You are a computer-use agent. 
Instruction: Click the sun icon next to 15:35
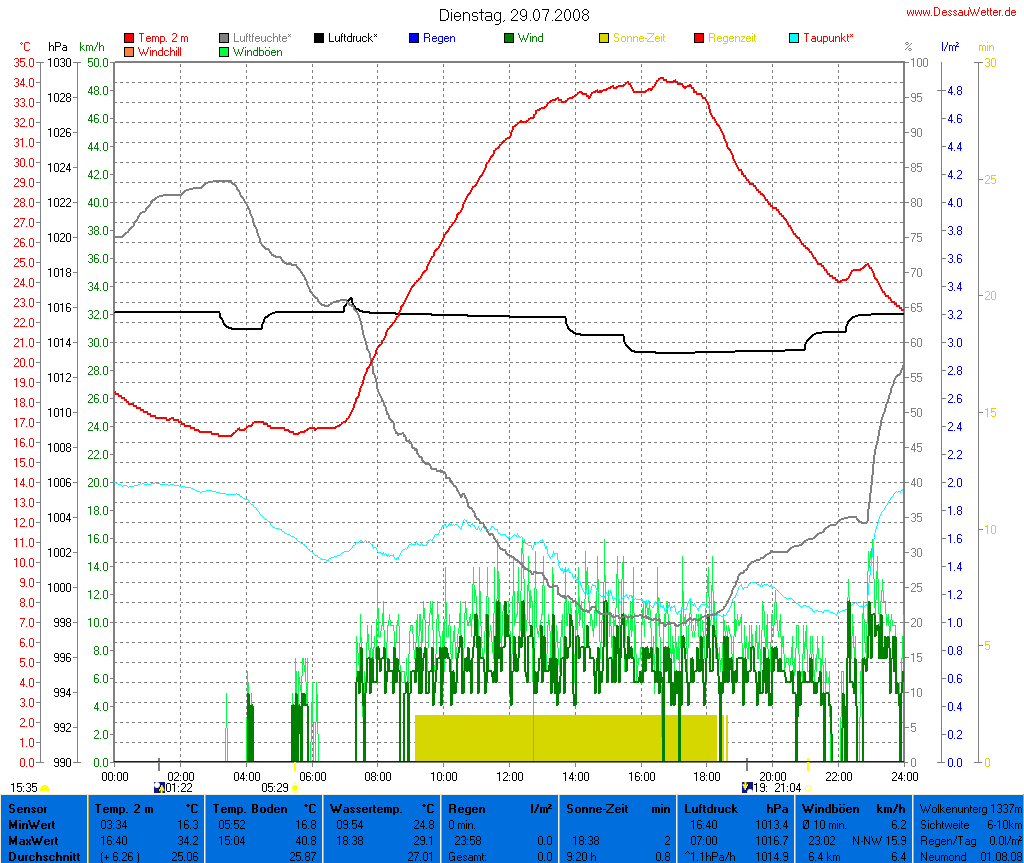(45, 788)
